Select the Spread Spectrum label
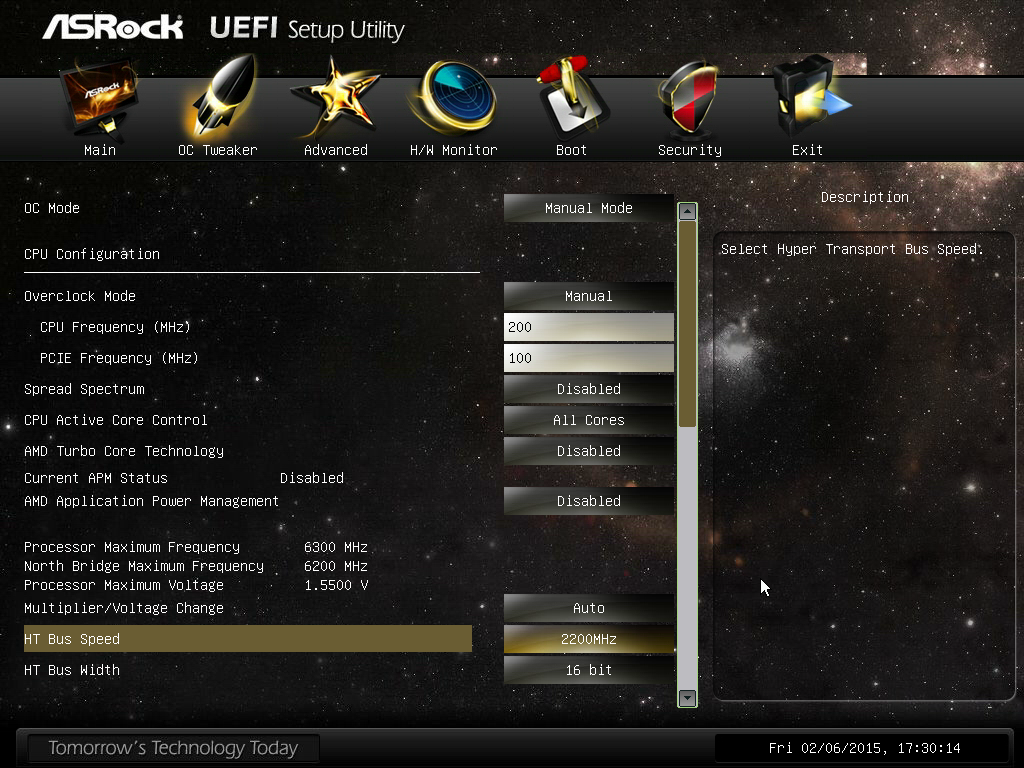 tap(84, 389)
